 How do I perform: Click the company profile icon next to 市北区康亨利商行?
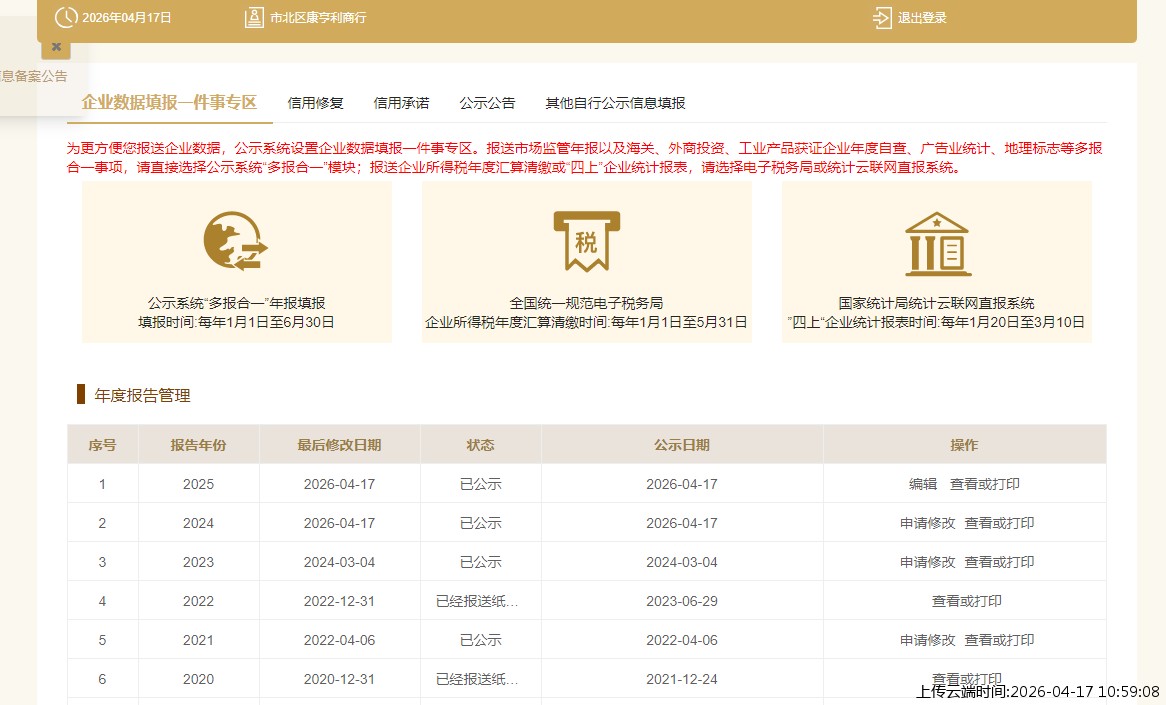(253, 16)
